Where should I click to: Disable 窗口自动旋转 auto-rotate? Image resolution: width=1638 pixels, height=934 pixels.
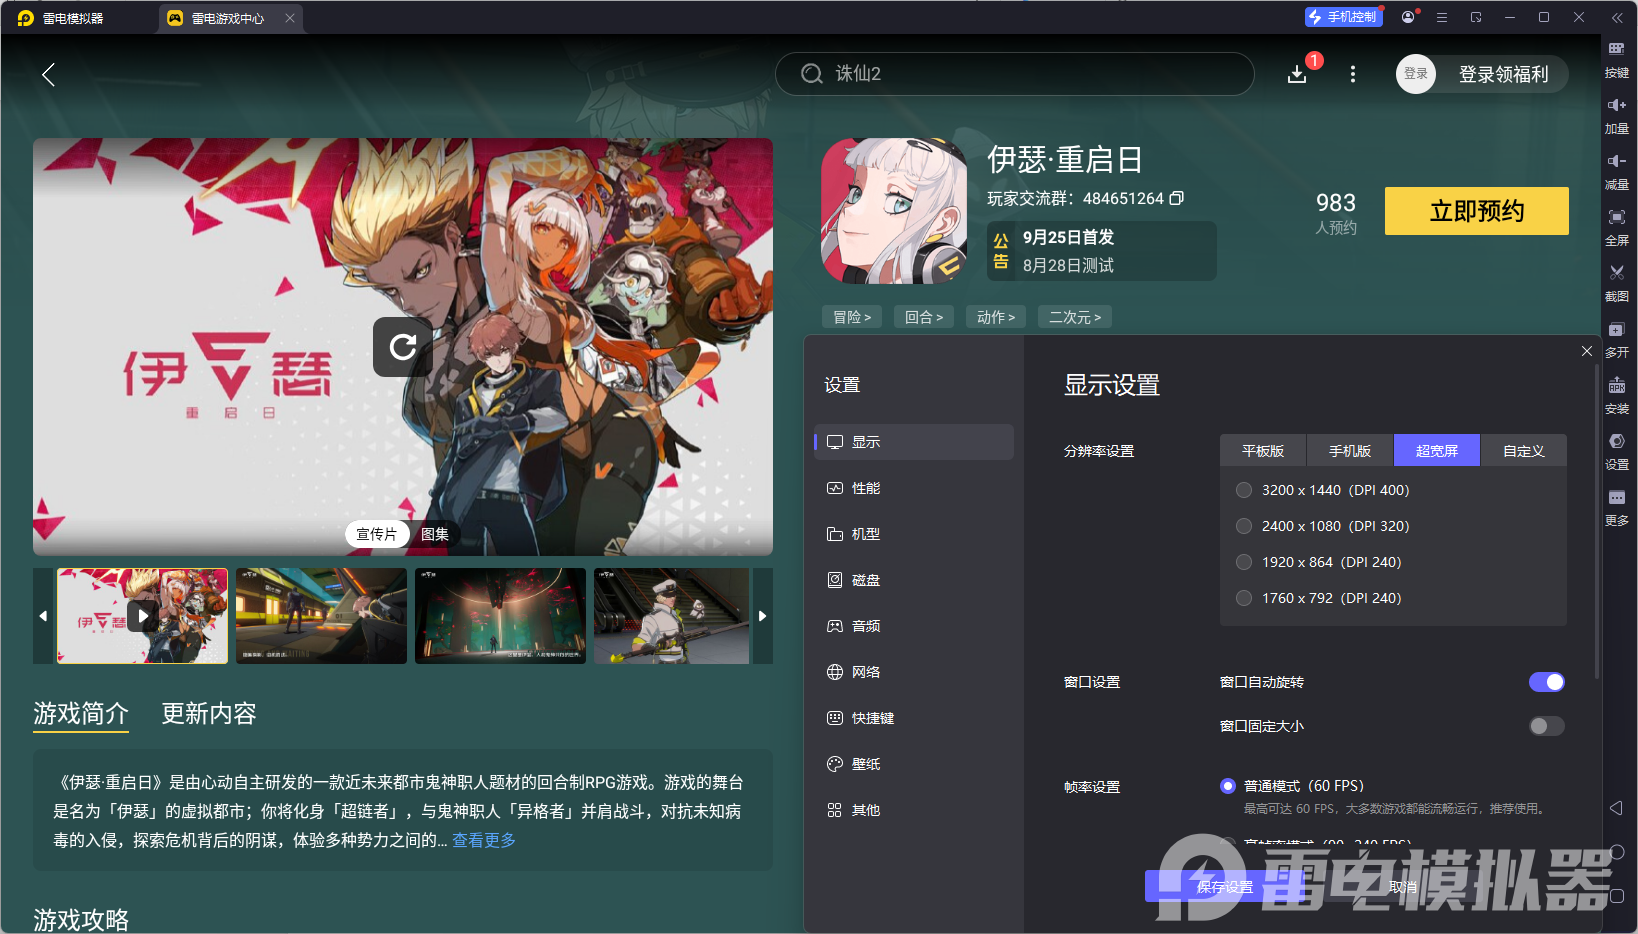pyautogui.click(x=1547, y=681)
